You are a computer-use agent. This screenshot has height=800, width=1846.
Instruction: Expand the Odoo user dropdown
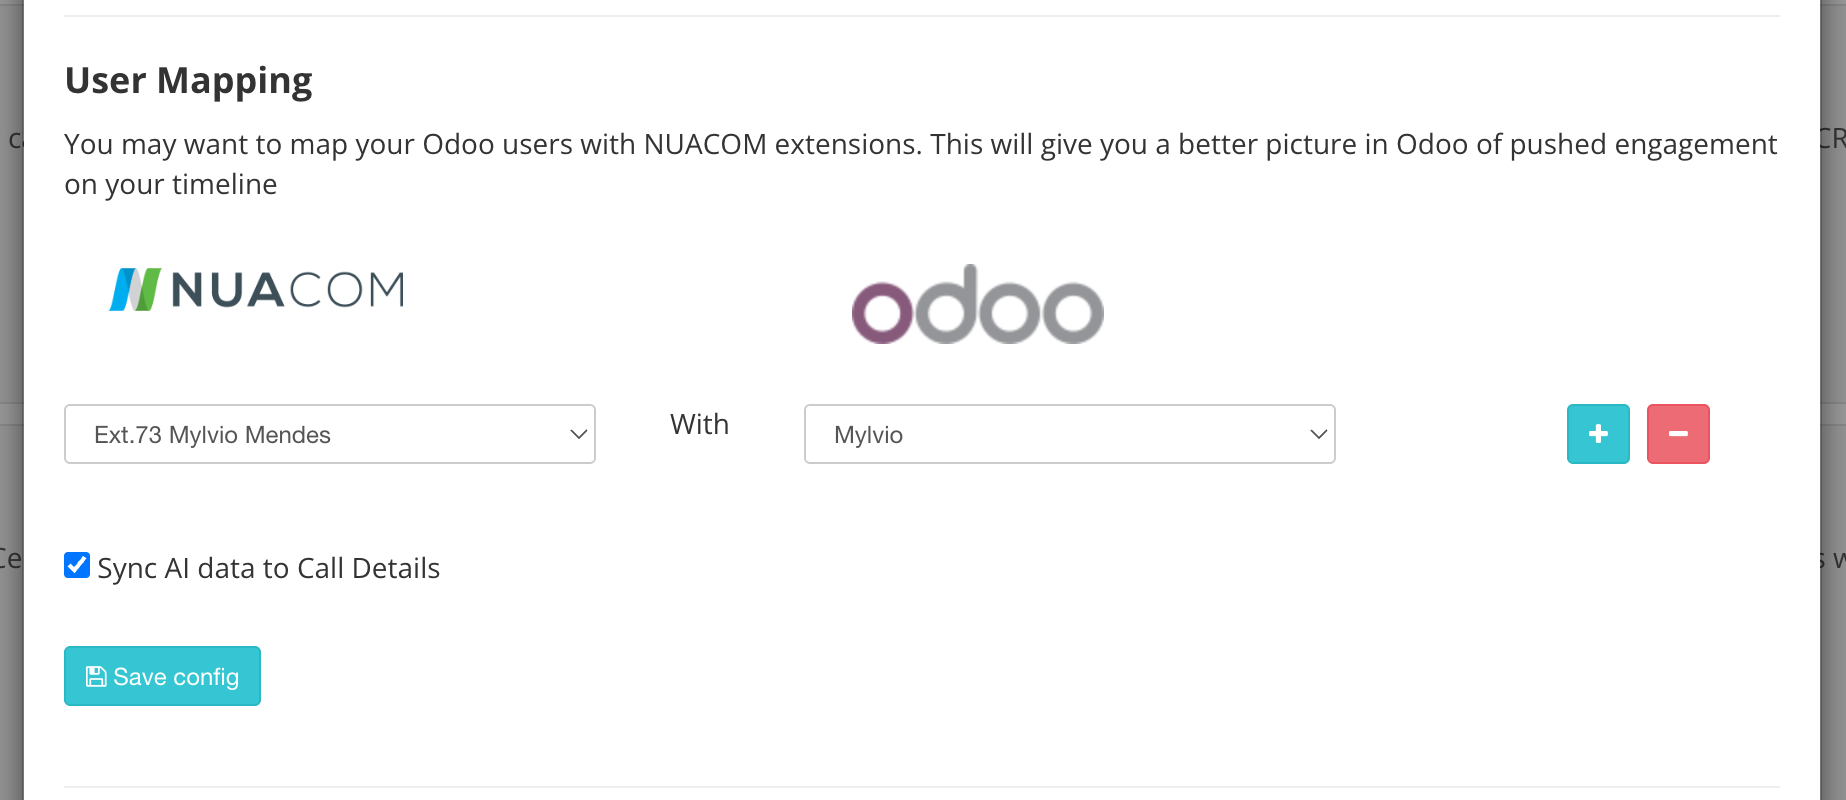pyautogui.click(x=1070, y=434)
